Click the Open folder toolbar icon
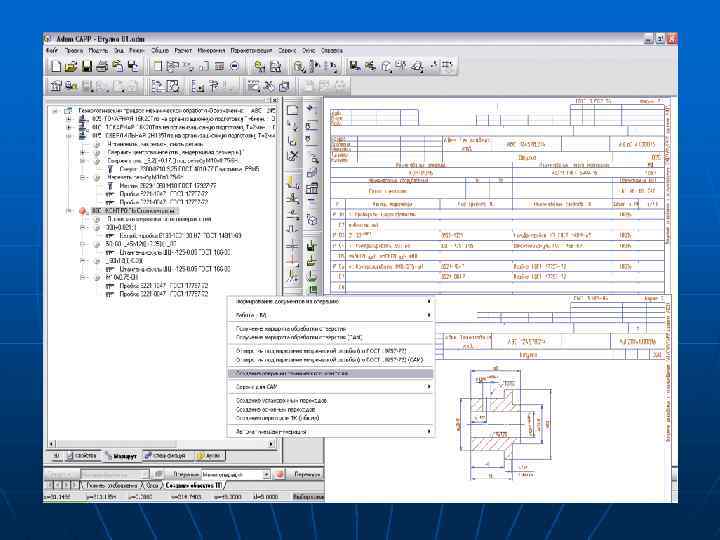 (71, 67)
